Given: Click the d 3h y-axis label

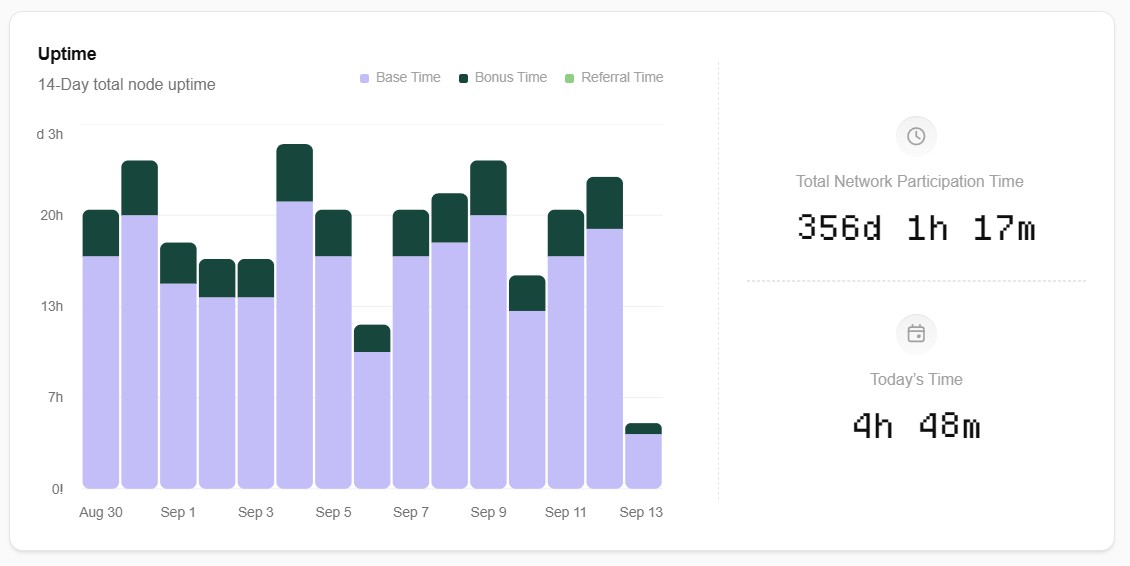Looking at the screenshot, I should (50, 134).
